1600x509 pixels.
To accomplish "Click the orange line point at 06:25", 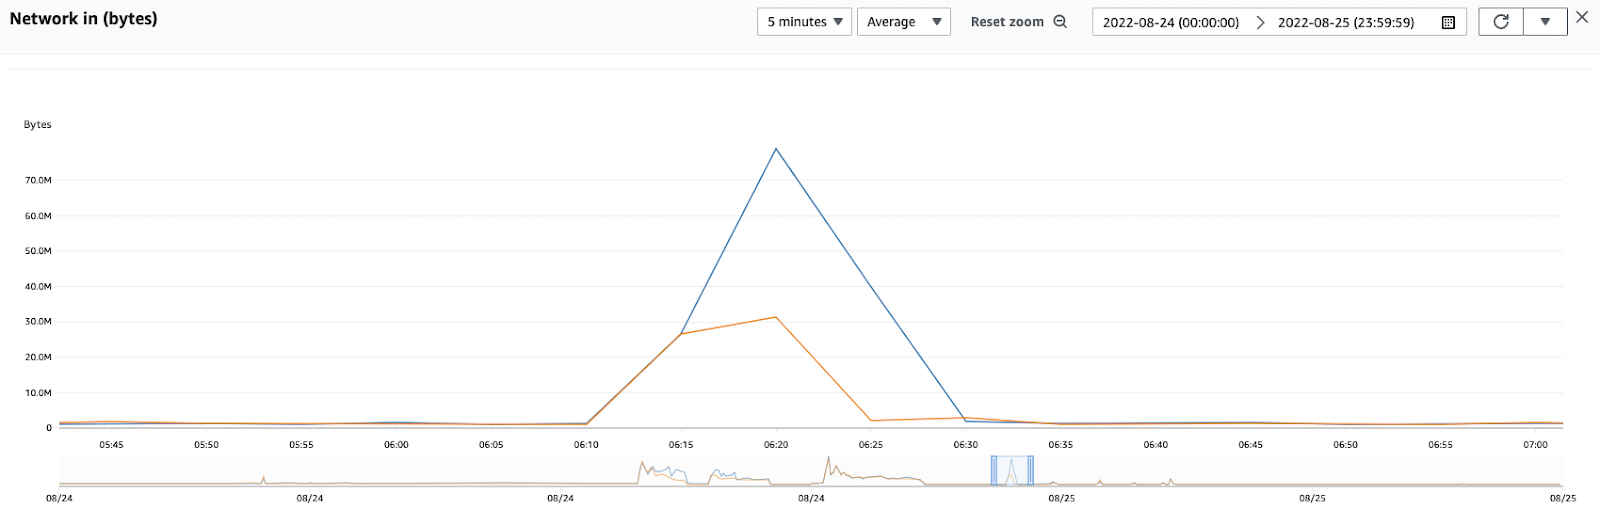I will click(871, 421).
